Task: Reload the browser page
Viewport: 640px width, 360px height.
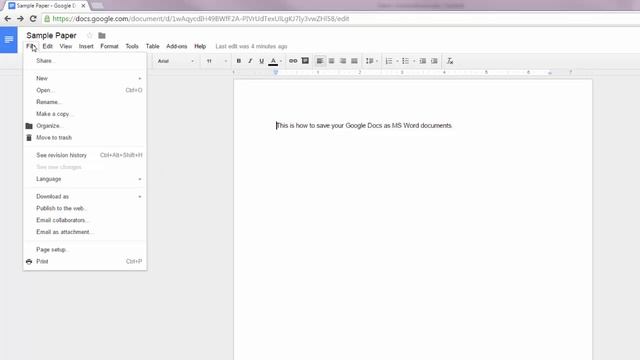Action: 33,18
